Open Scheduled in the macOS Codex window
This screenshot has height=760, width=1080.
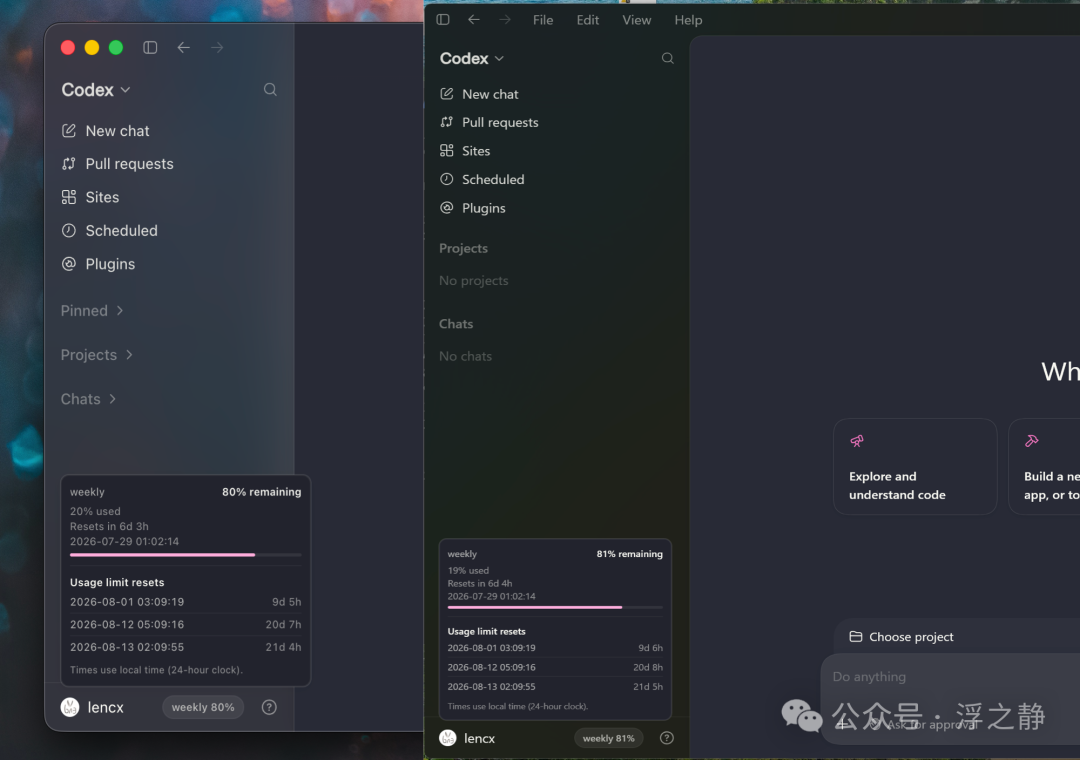[110, 231]
